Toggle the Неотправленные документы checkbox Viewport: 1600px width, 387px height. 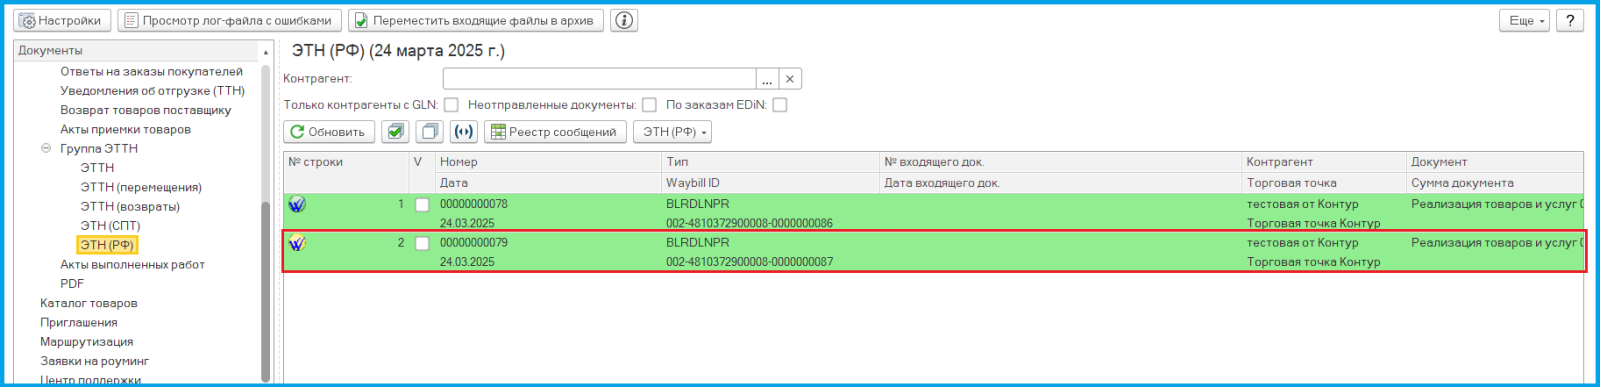[649, 105]
